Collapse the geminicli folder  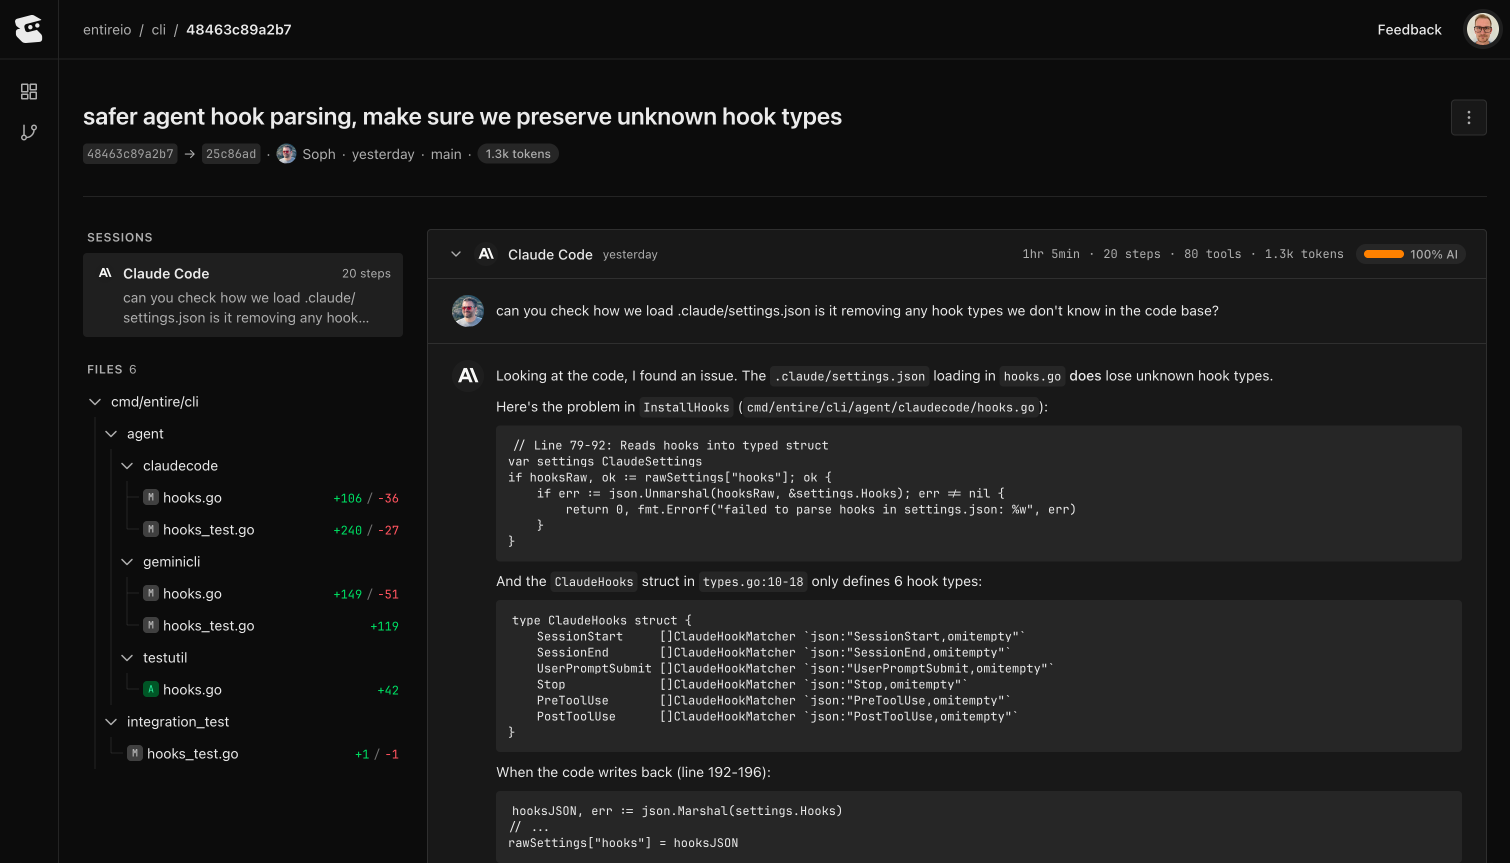[x=127, y=562]
